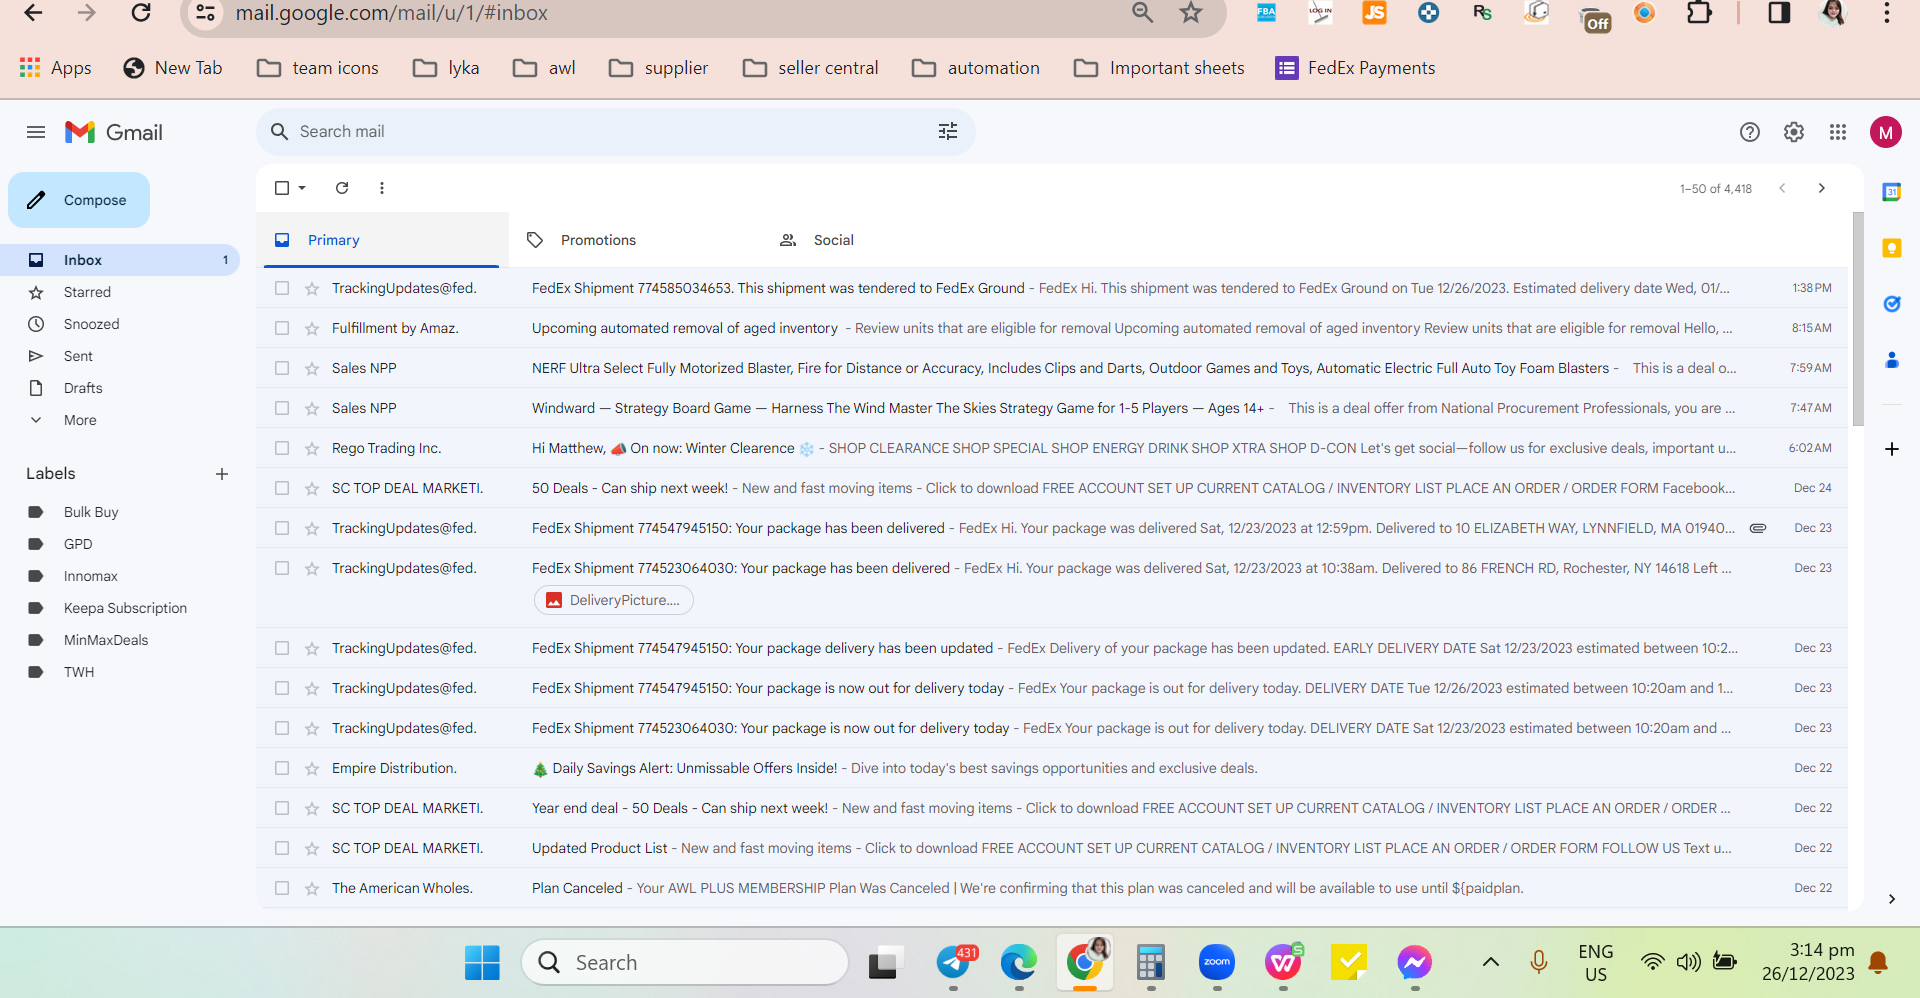
Task: Open Gmail settings gear
Action: point(1794,132)
